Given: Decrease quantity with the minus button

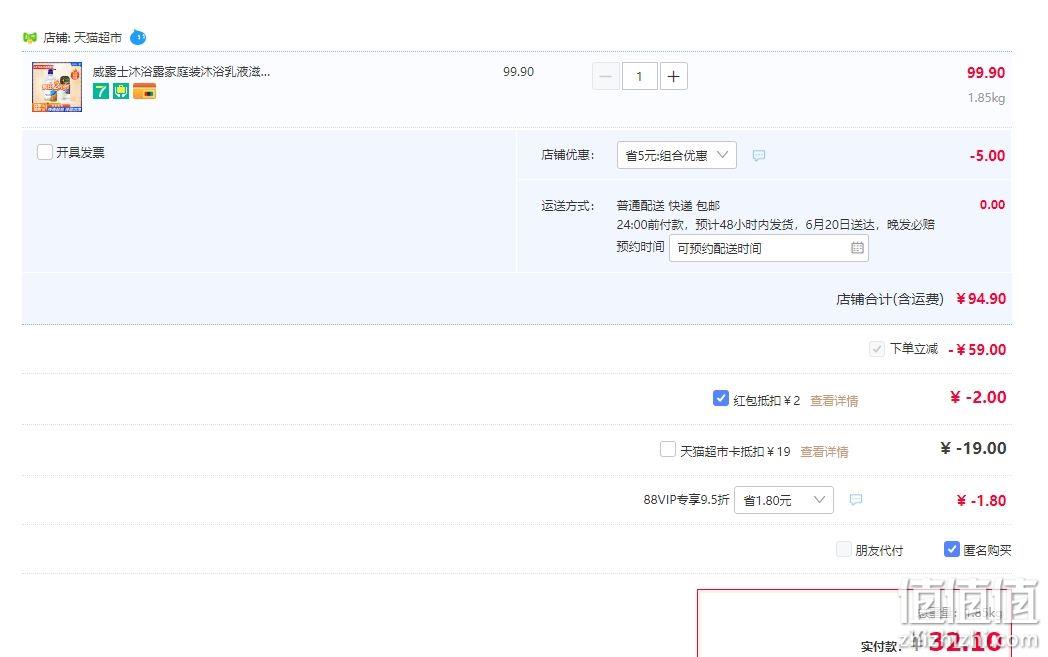Looking at the screenshot, I should coord(606,76).
